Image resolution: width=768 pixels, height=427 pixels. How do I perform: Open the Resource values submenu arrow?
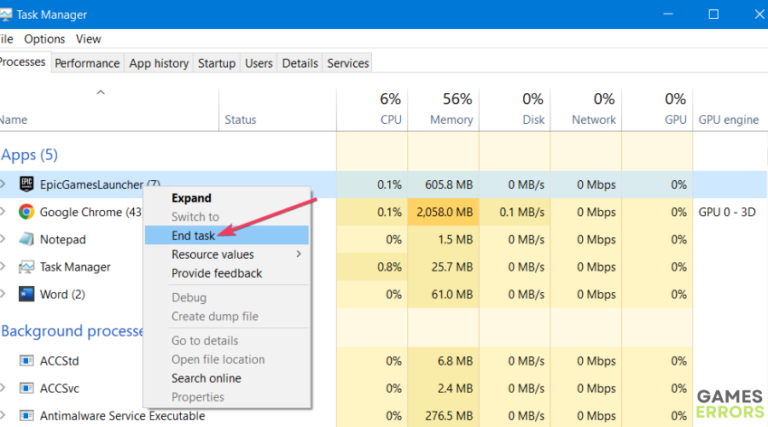[x=298, y=255]
